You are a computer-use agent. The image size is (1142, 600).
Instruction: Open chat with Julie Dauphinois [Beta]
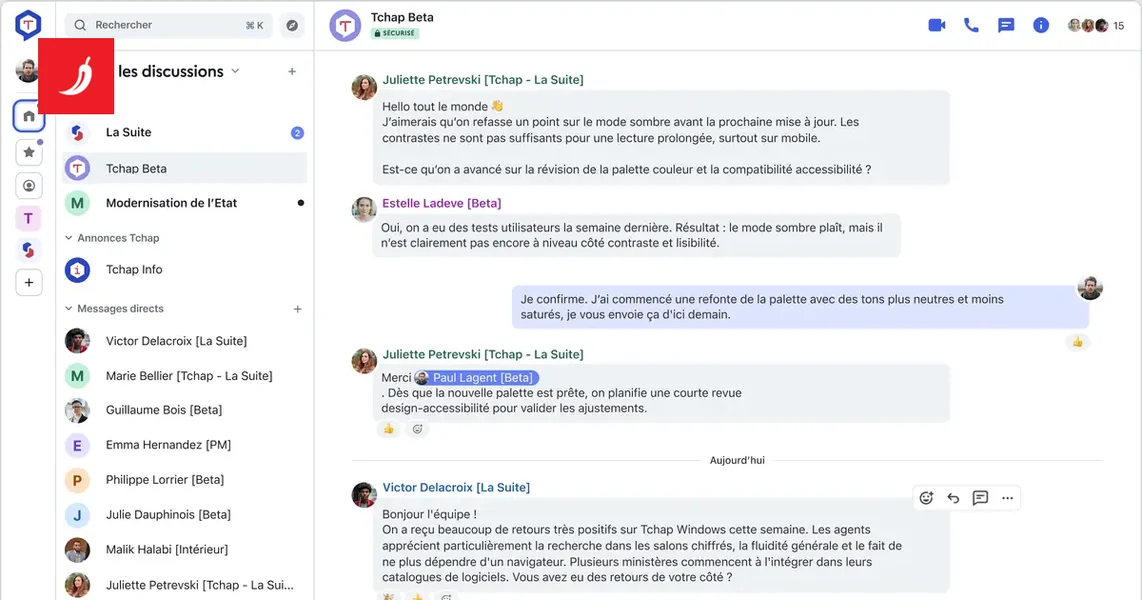pyautogui.click(x=185, y=515)
